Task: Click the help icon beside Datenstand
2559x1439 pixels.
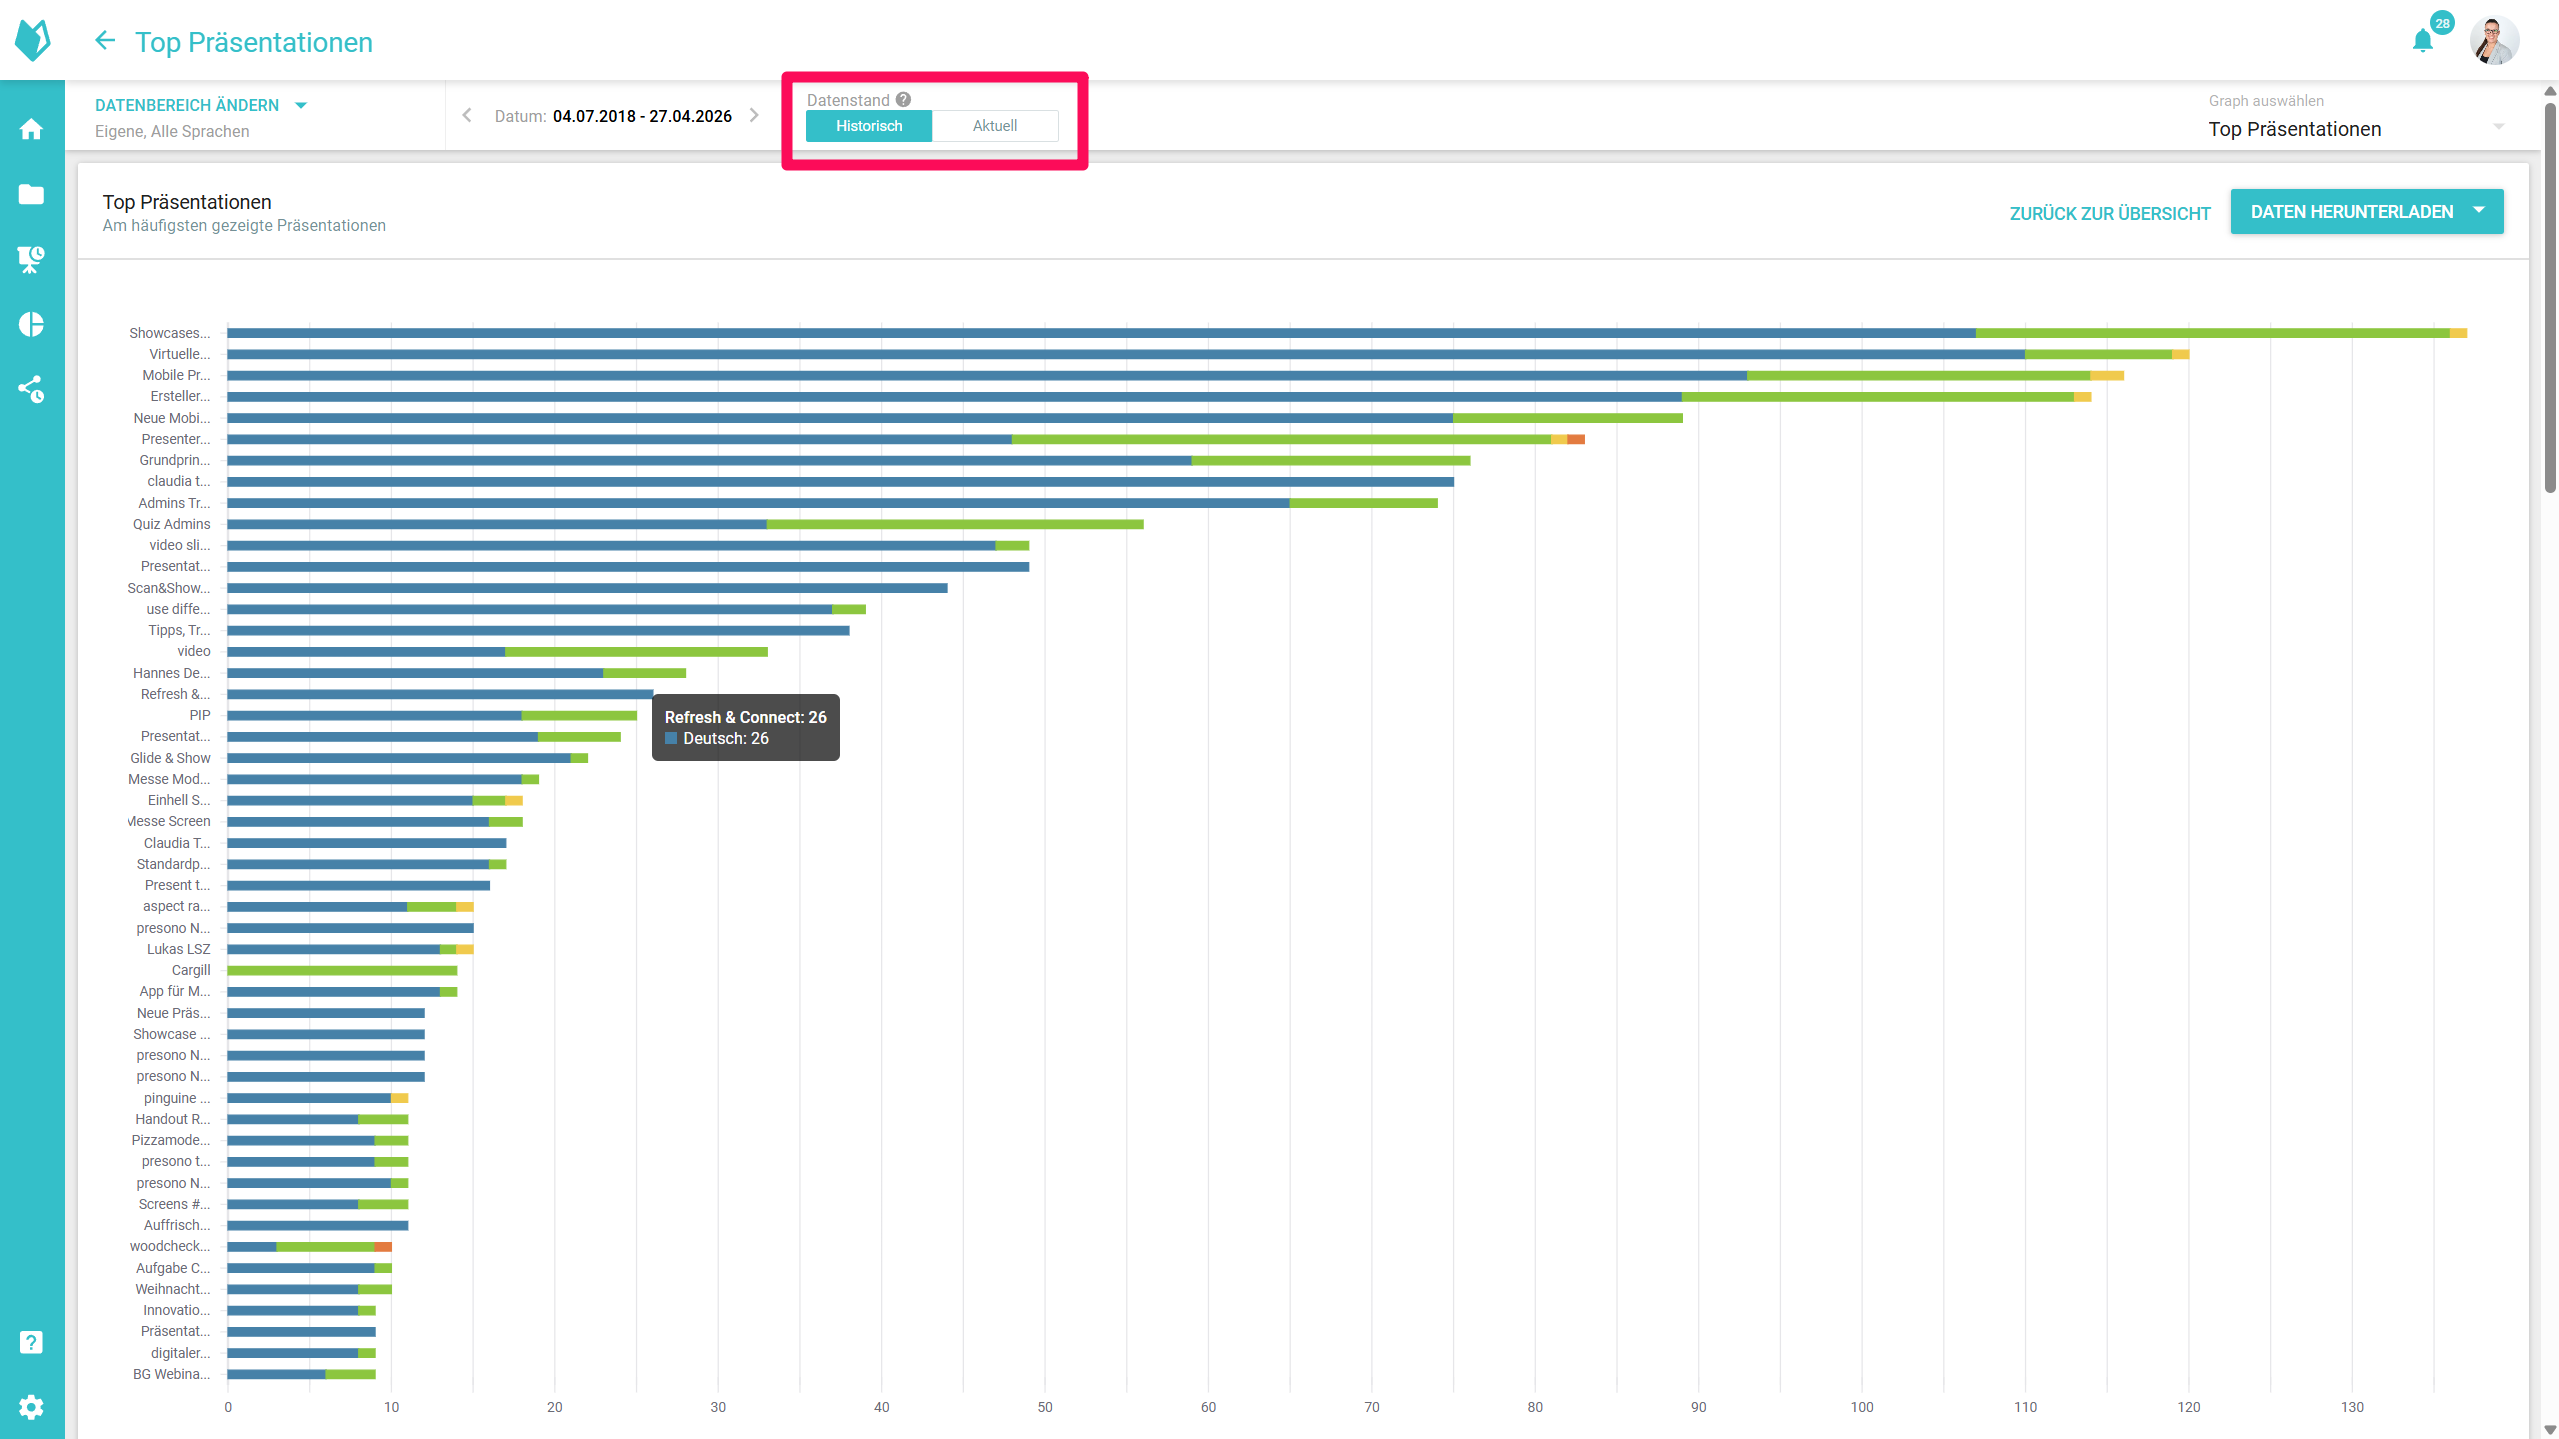Action: tap(903, 100)
